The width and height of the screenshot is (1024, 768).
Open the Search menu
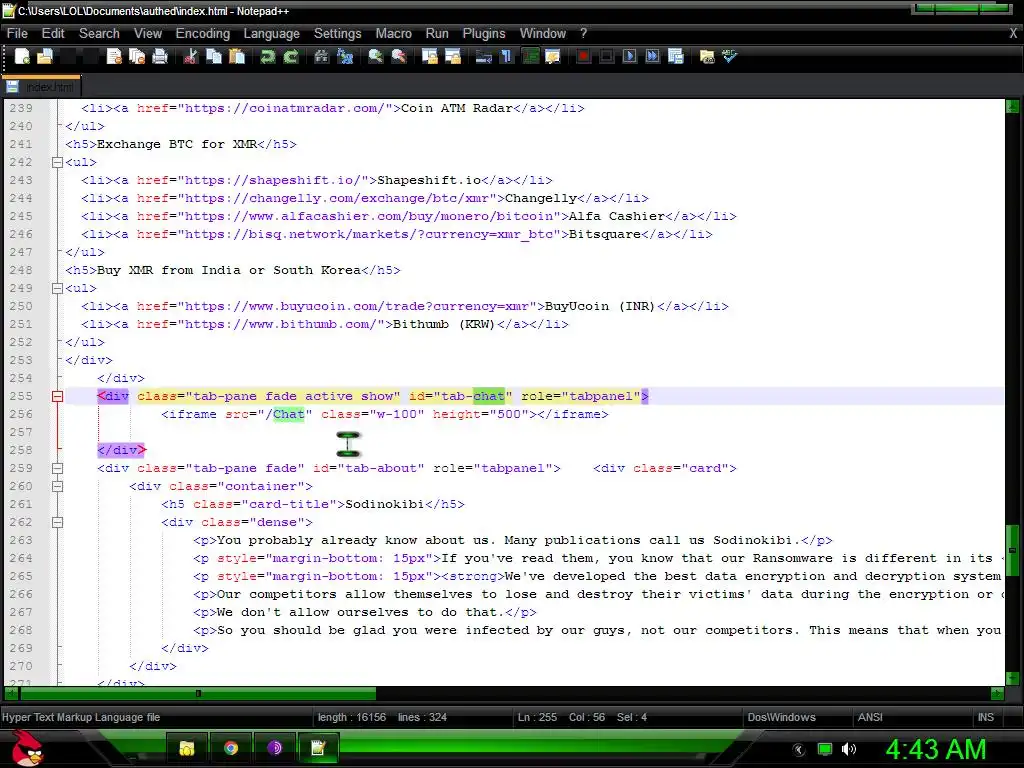(99, 33)
